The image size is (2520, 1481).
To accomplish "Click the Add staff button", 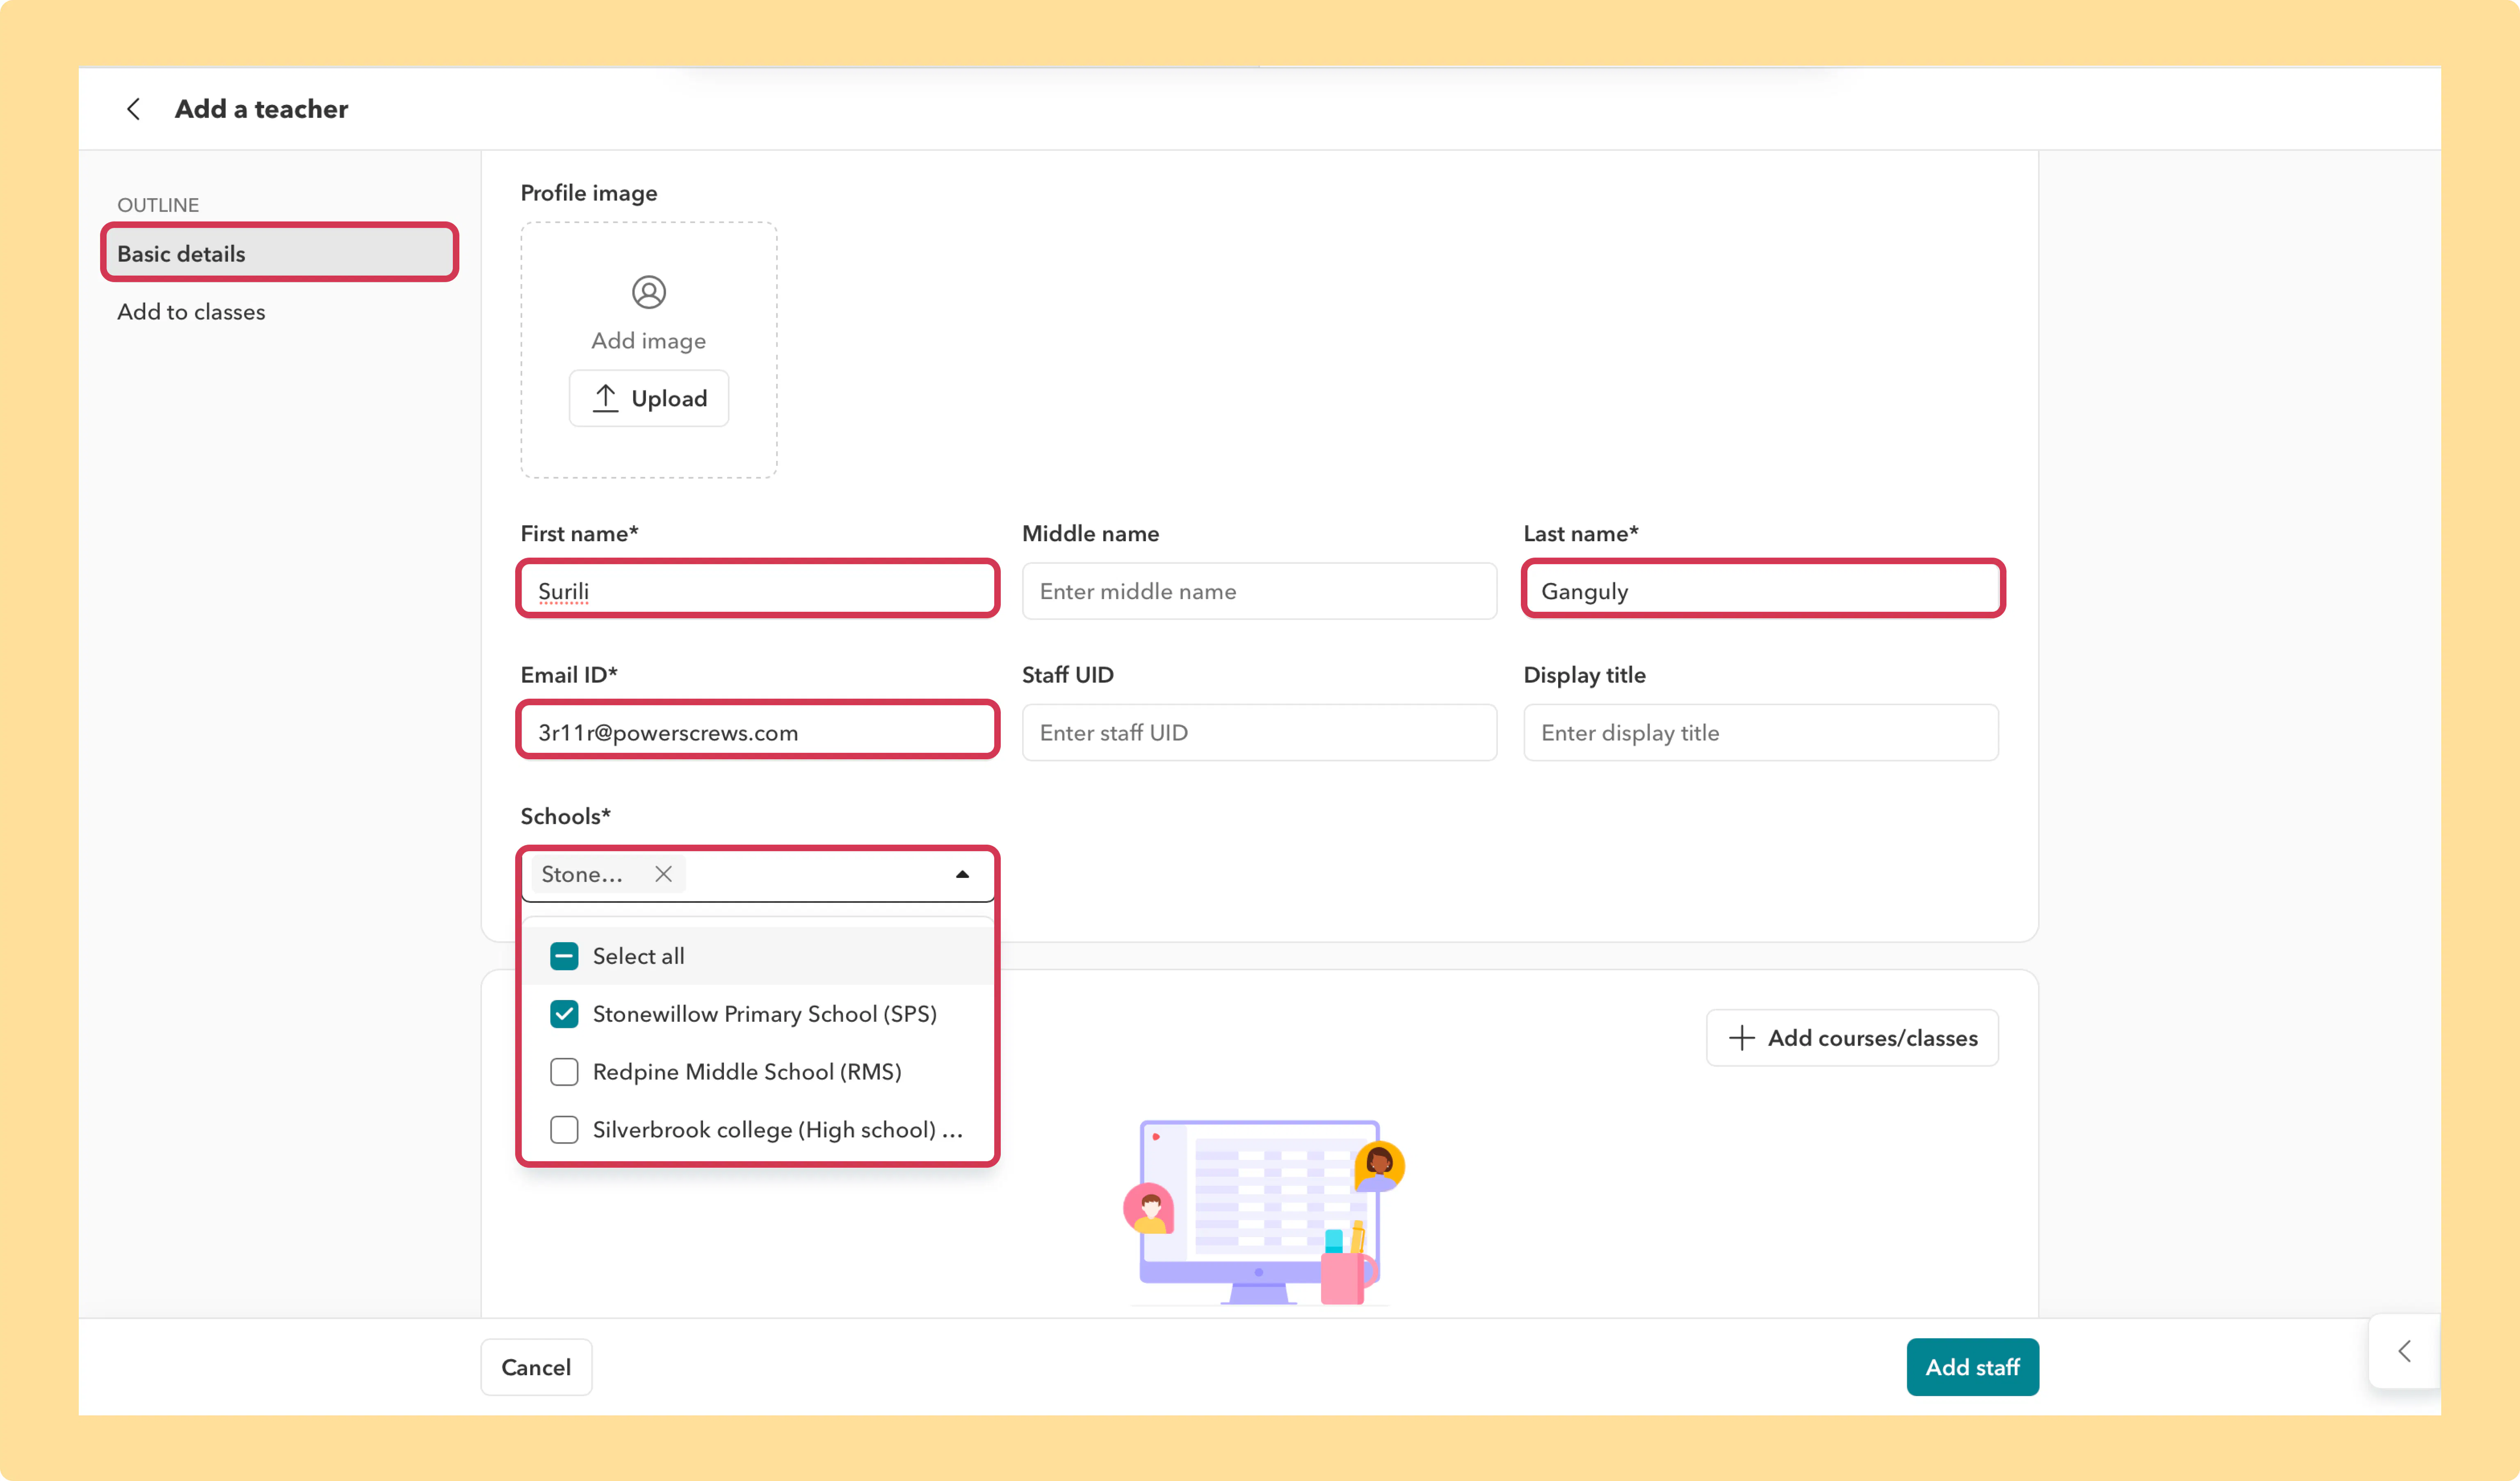I will (1972, 1367).
